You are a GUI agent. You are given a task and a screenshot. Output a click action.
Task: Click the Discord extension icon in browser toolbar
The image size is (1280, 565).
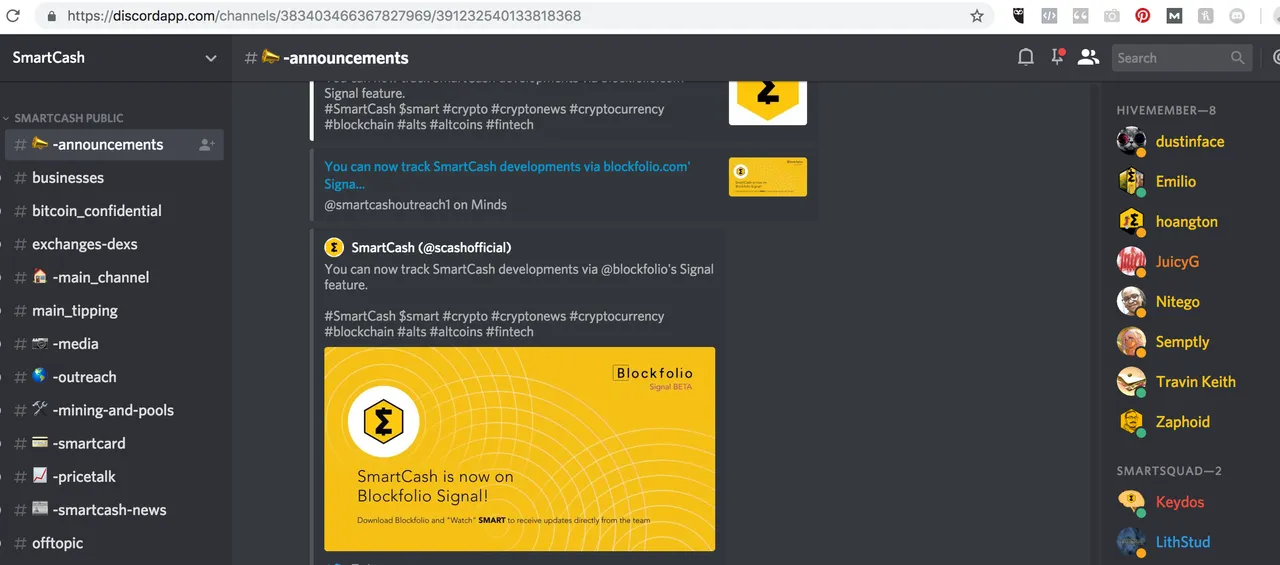1237,16
